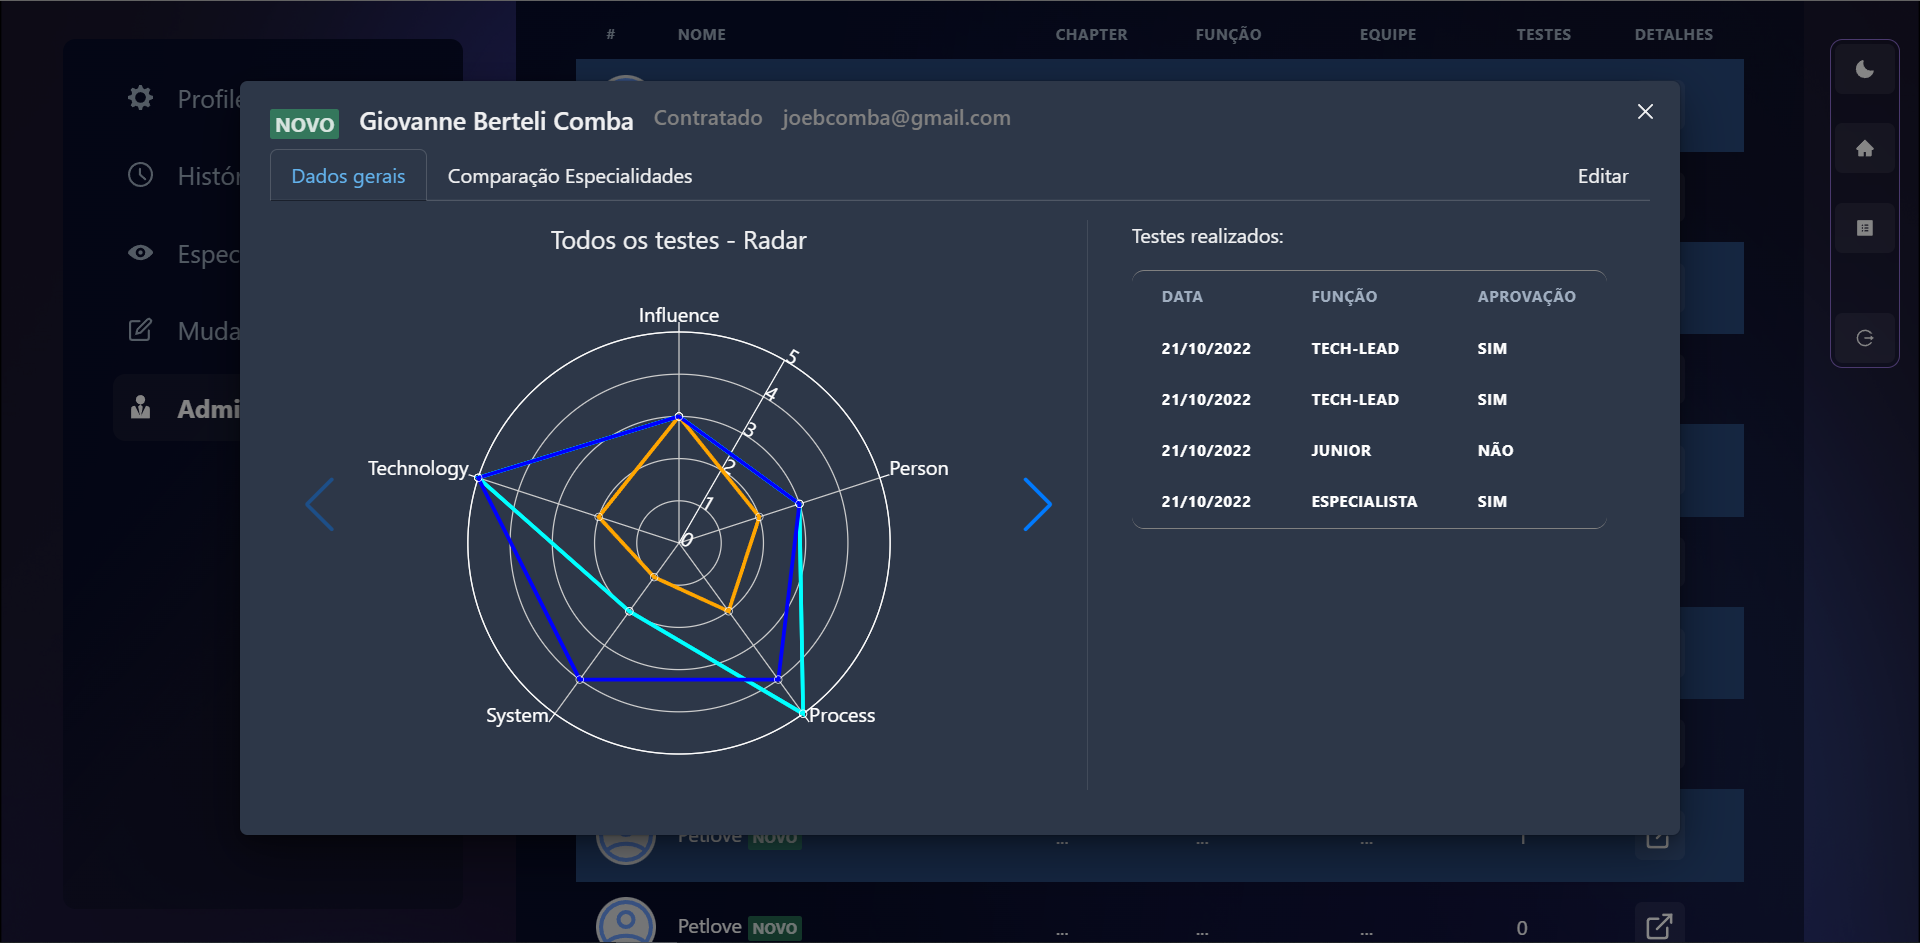Open the history clock icon in sidebar
The height and width of the screenshot is (943, 1920).
pyautogui.click(x=141, y=175)
